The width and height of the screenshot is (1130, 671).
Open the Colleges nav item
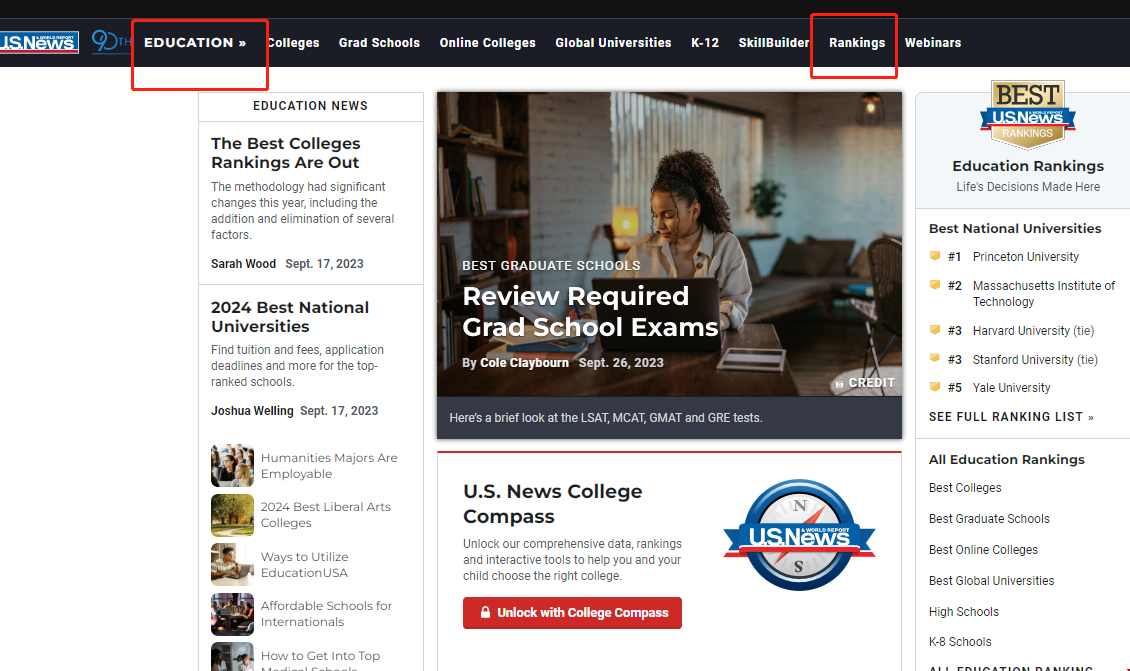pyautogui.click(x=293, y=43)
